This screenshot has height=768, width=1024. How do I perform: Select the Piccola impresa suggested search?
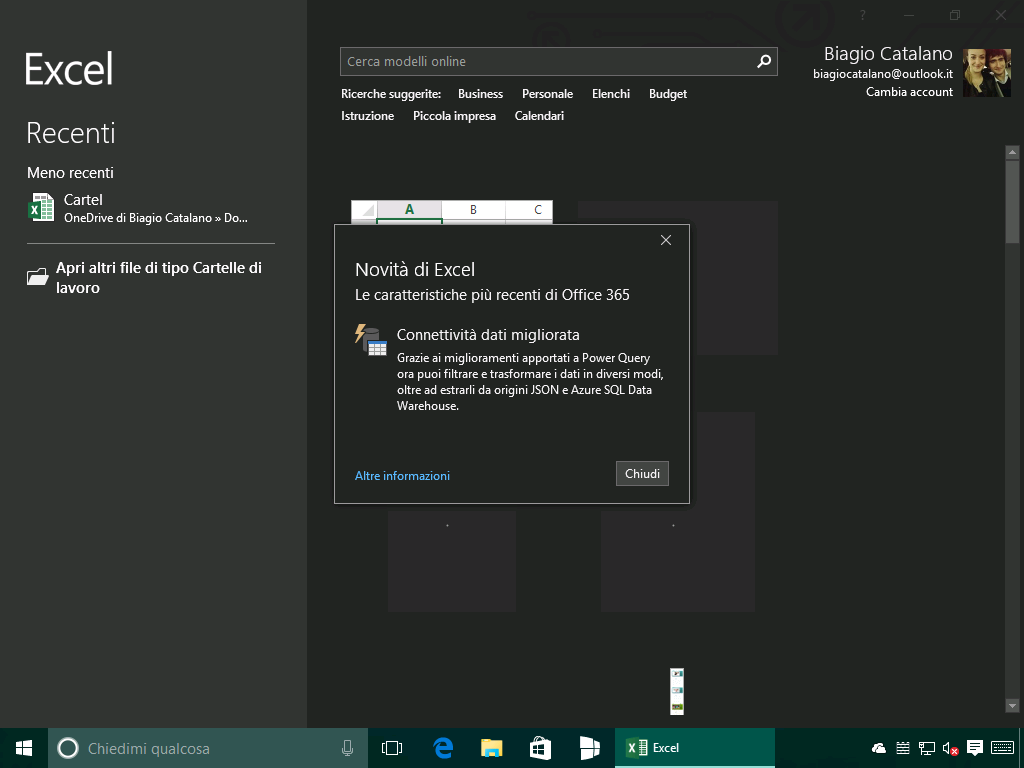click(455, 116)
